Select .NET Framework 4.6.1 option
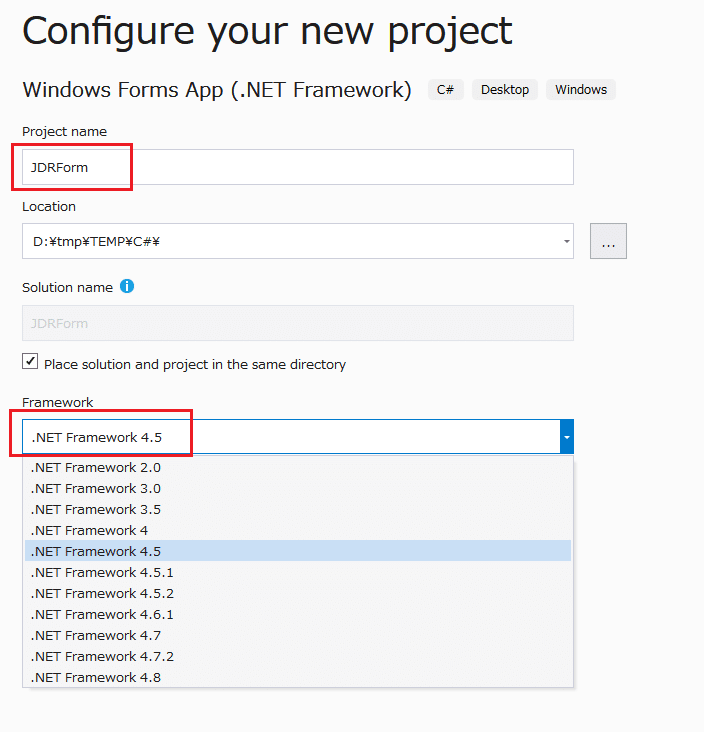 click(x=102, y=614)
